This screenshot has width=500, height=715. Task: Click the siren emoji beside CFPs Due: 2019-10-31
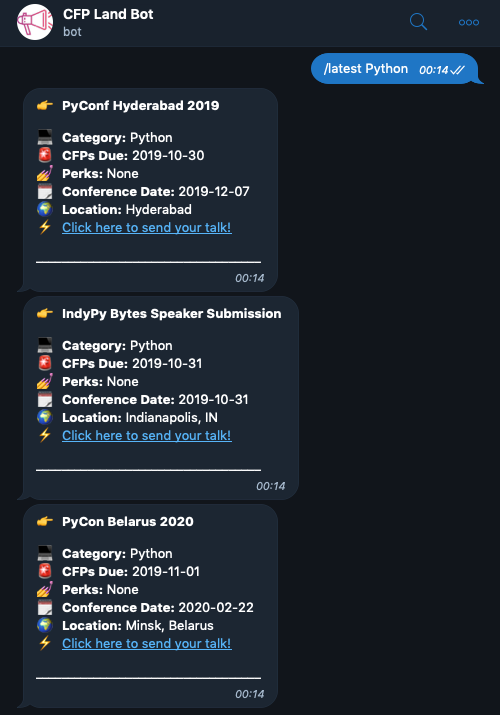click(45, 363)
